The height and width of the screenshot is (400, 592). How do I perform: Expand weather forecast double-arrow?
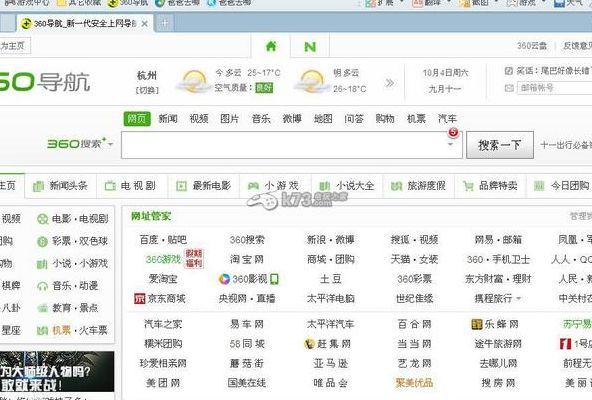click(390, 83)
